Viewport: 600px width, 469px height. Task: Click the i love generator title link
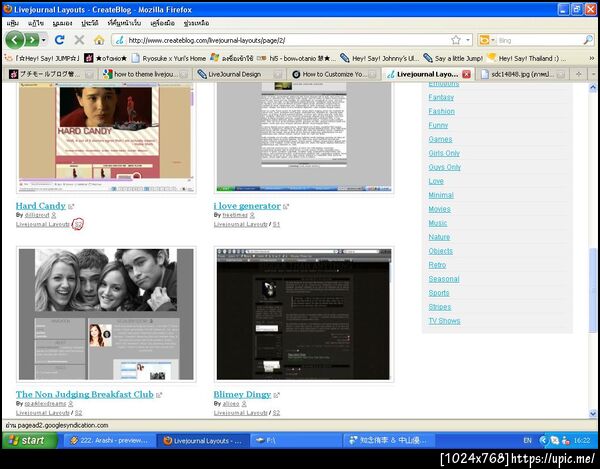click(247, 206)
